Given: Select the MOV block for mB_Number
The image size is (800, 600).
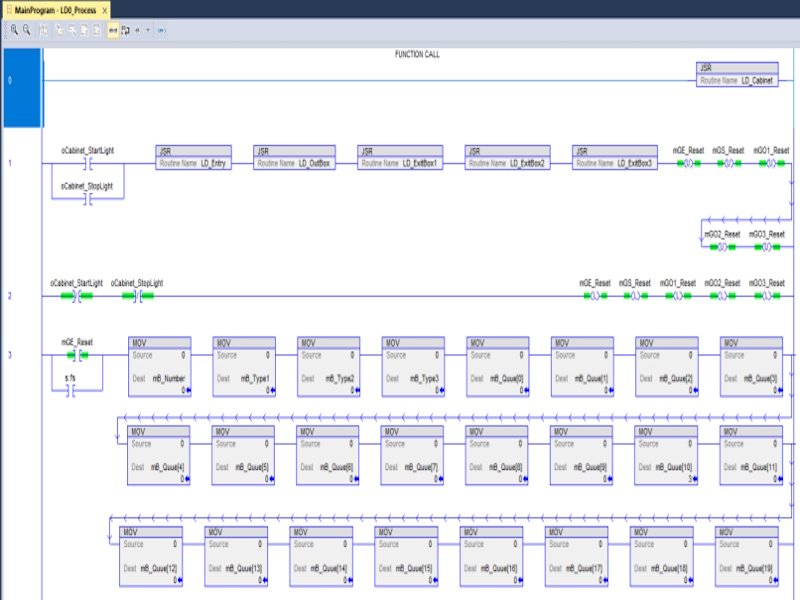Looking at the screenshot, I should (x=160, y=367).
